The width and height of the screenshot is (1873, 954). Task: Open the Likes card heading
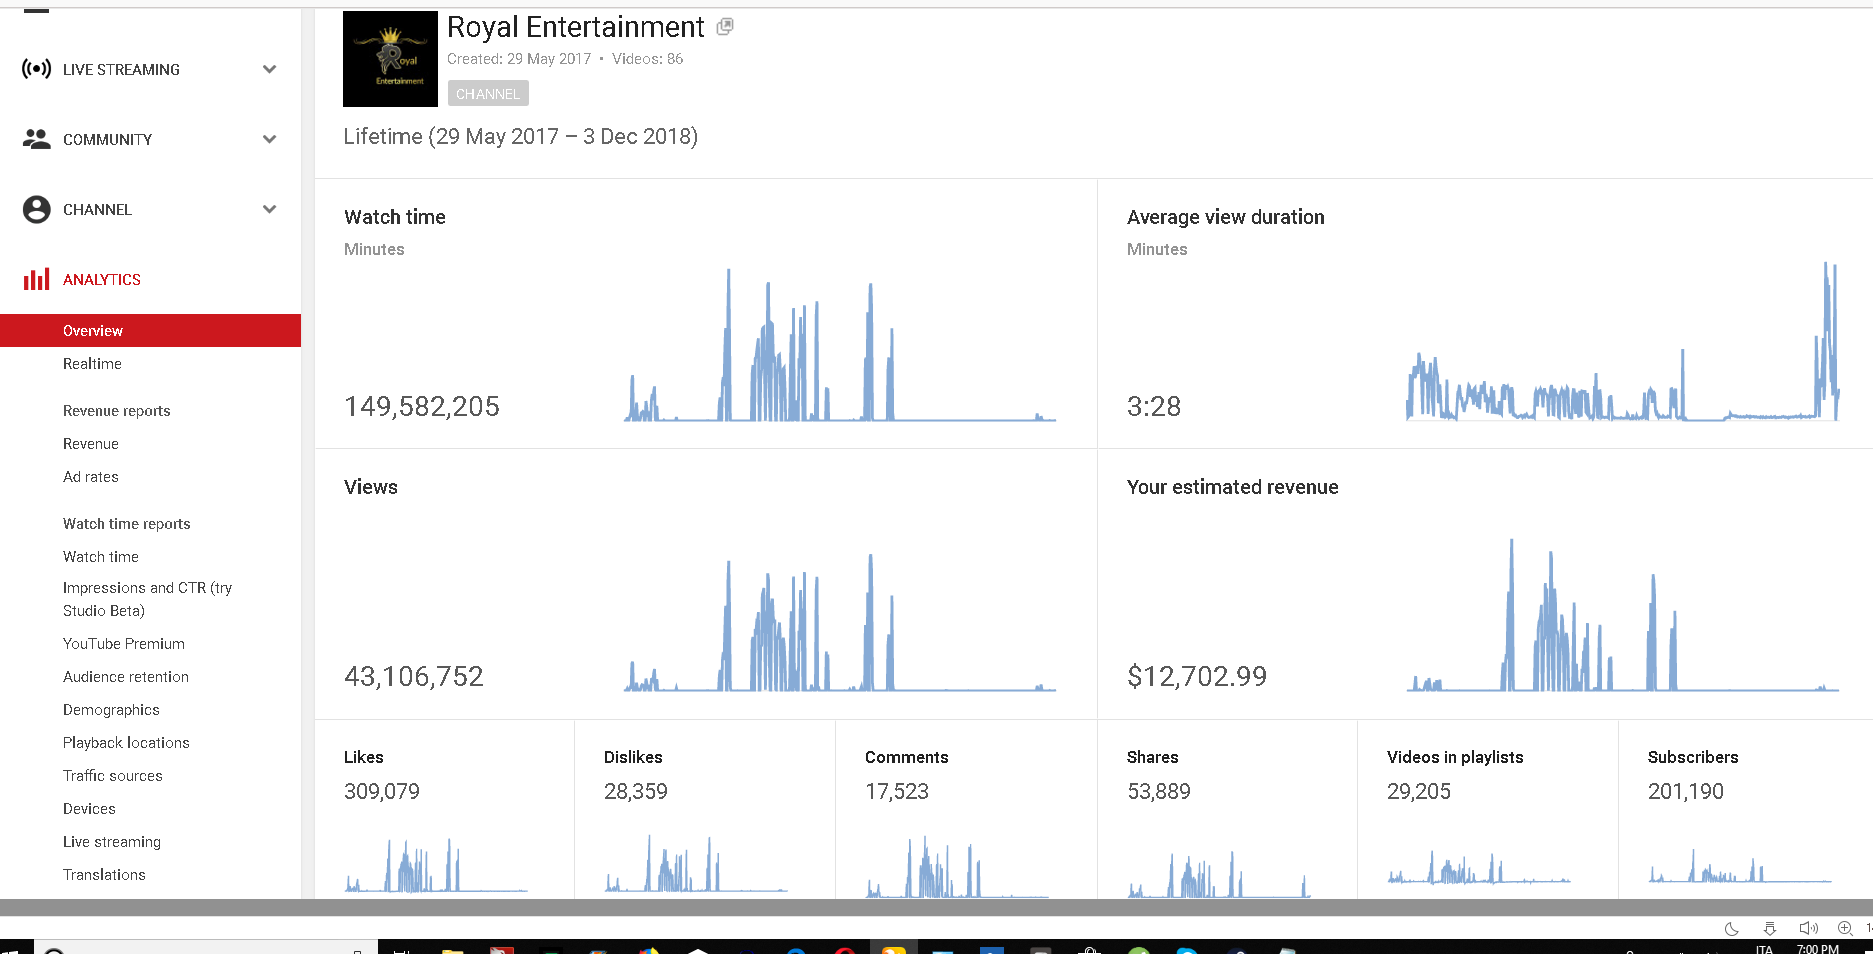tap(364, 757)
